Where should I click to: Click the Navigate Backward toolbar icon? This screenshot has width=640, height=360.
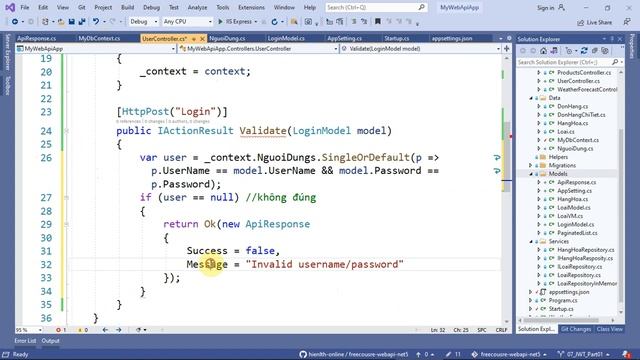15,22
